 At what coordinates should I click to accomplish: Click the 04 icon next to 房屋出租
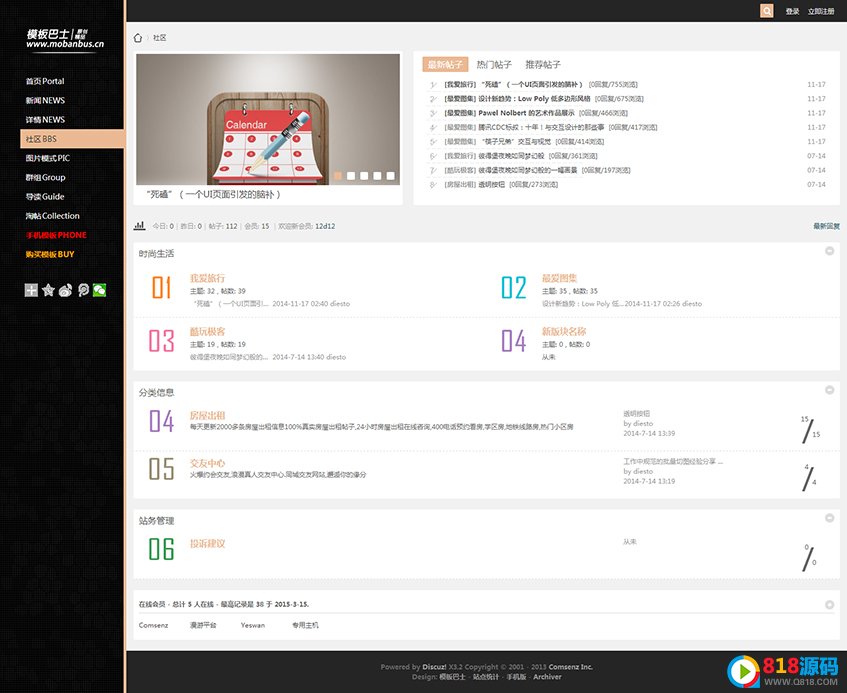[x=162, y=421]
